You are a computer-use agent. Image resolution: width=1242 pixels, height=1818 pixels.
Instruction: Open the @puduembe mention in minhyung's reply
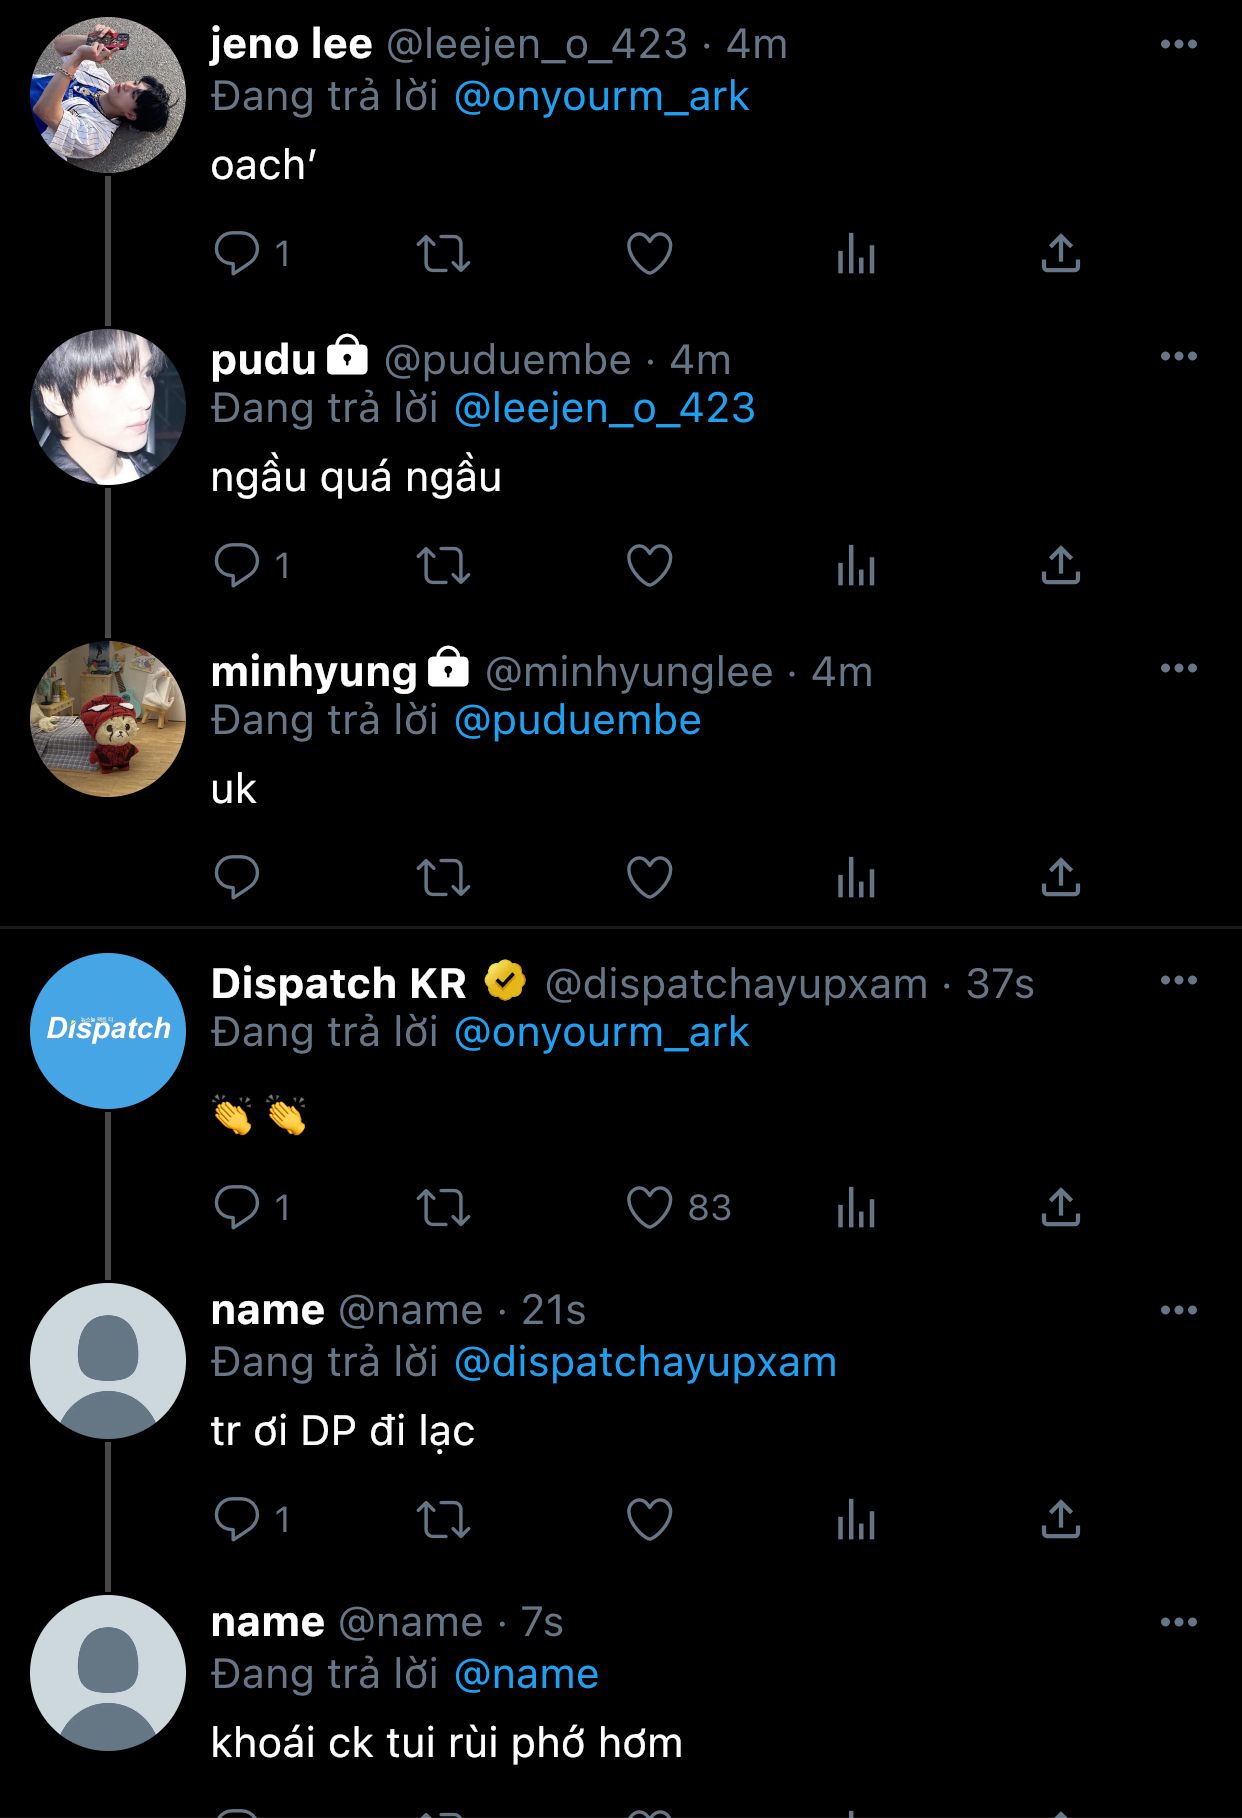point(578,720)
